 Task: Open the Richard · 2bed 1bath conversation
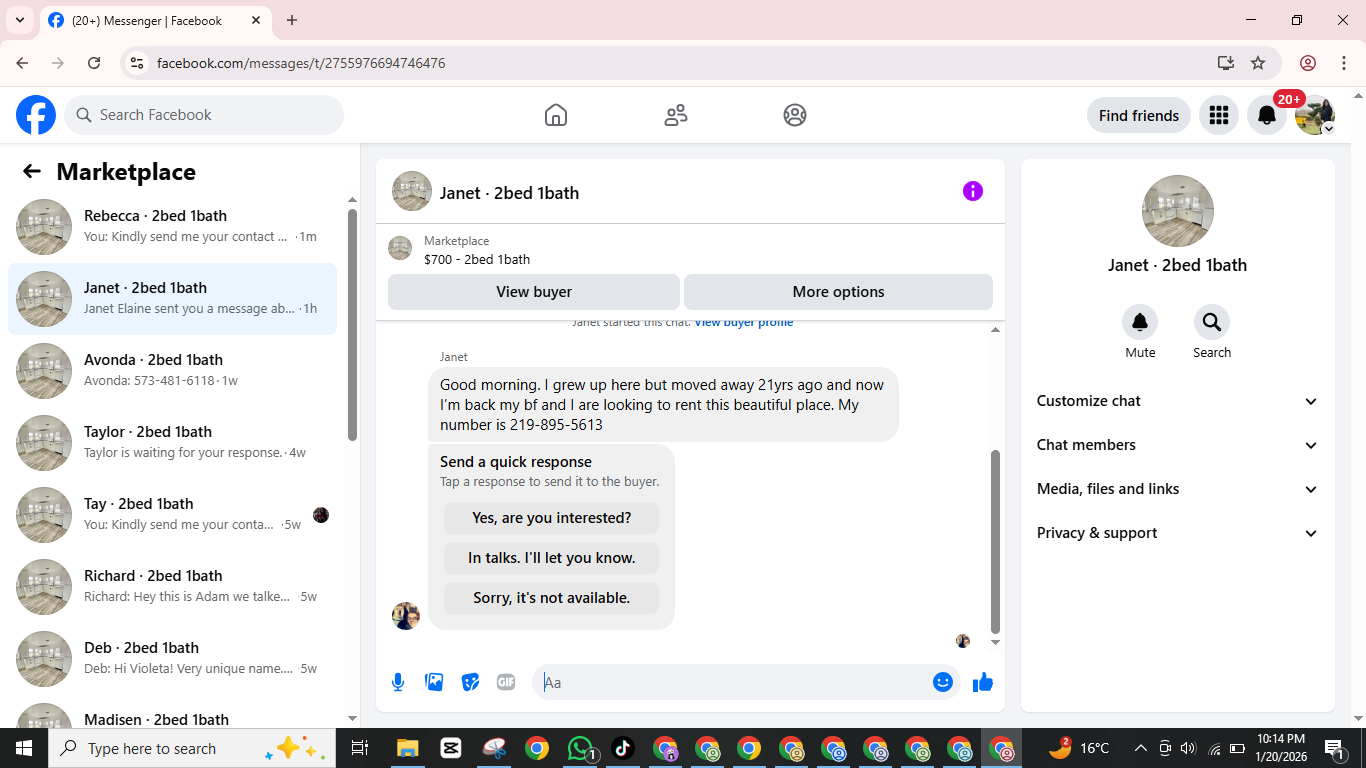pyautogui.click(x=172, y=587)
